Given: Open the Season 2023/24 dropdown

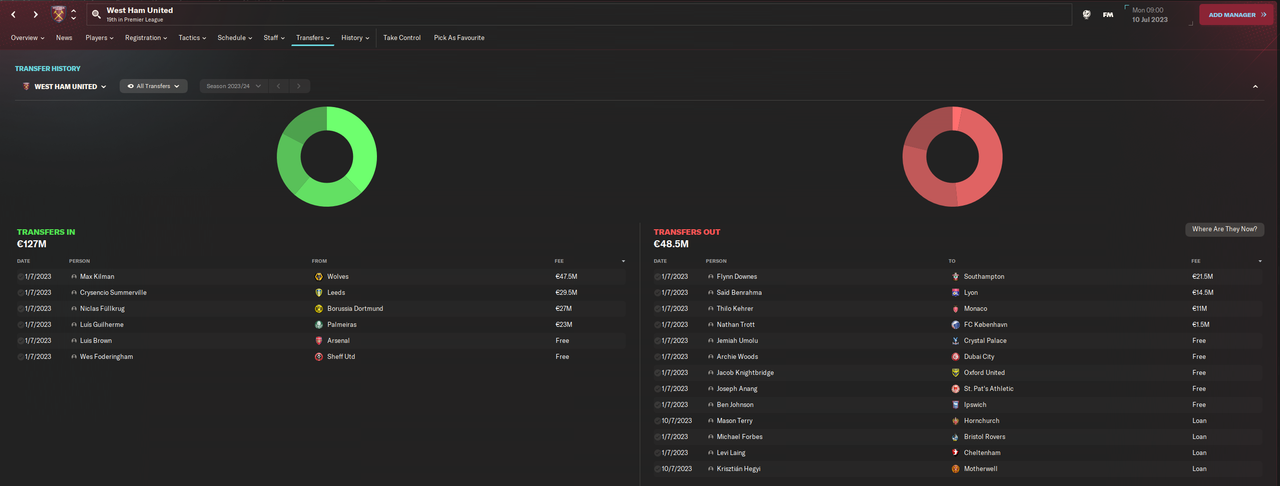Looking at the screenshot, I should tap(233, 86).
